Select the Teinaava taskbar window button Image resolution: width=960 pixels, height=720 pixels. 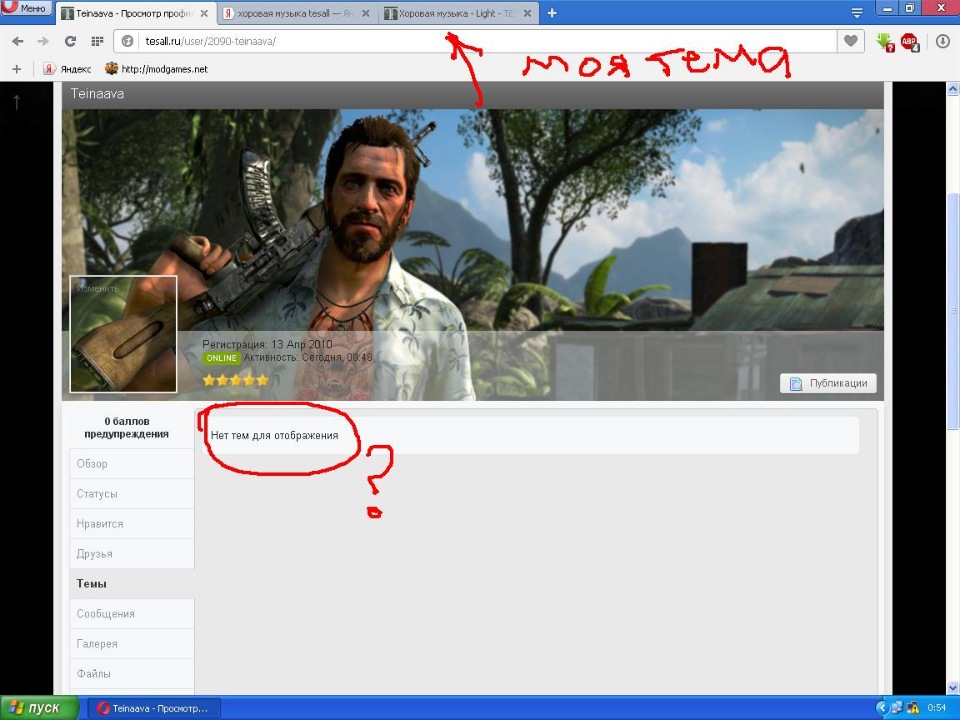point(153,708)
